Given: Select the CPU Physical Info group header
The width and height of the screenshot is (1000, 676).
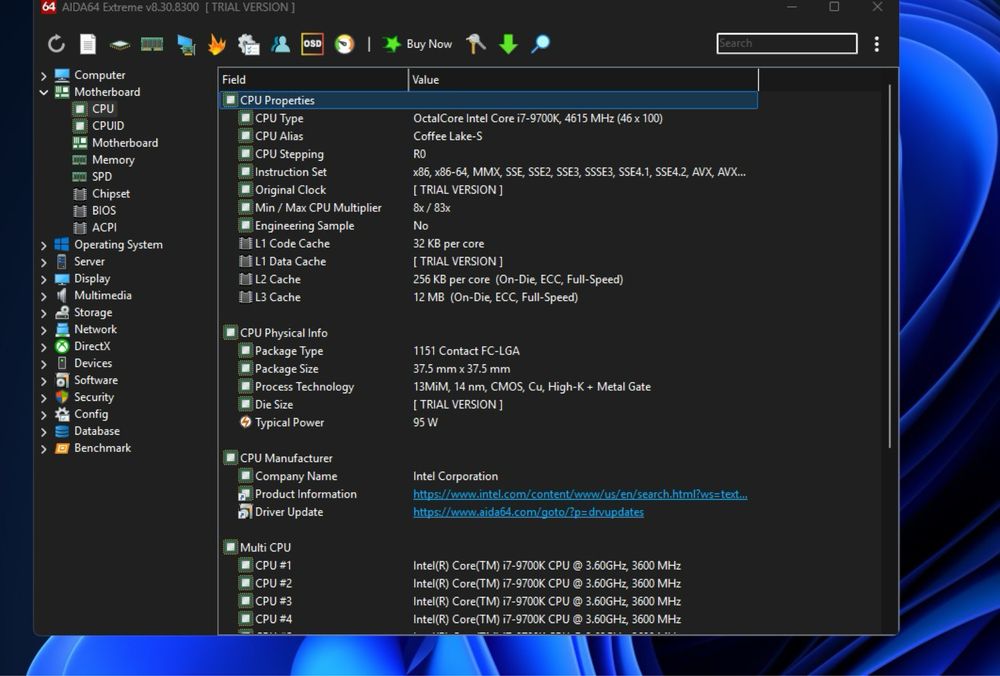Looking at the screenshot, I should point(489,333).
